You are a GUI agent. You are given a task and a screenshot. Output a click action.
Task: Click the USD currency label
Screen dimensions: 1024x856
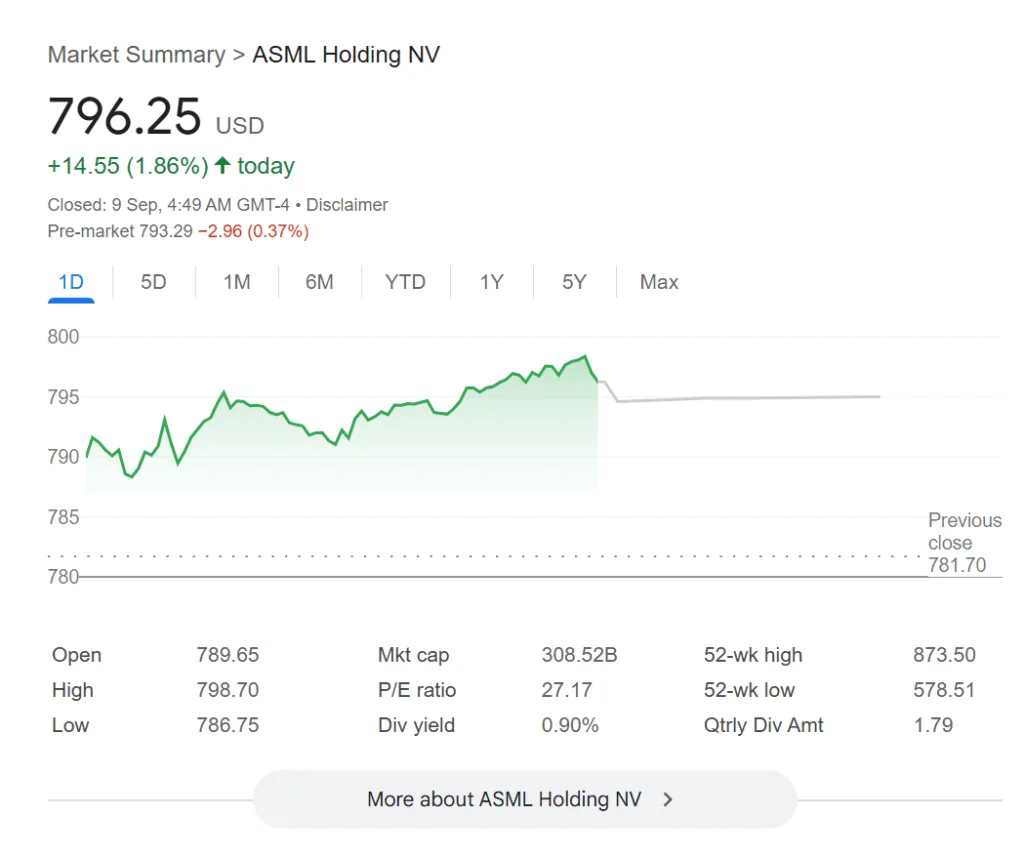pyautogui.click(x=240, y=125)
